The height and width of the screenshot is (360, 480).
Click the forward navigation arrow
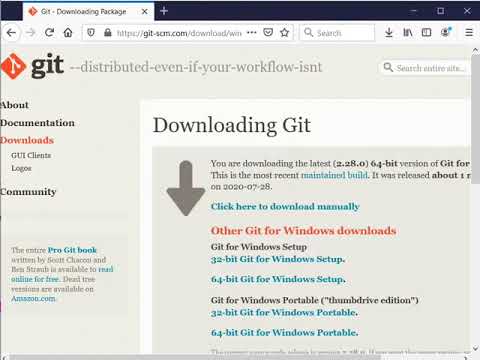click(x=31, y=33)
